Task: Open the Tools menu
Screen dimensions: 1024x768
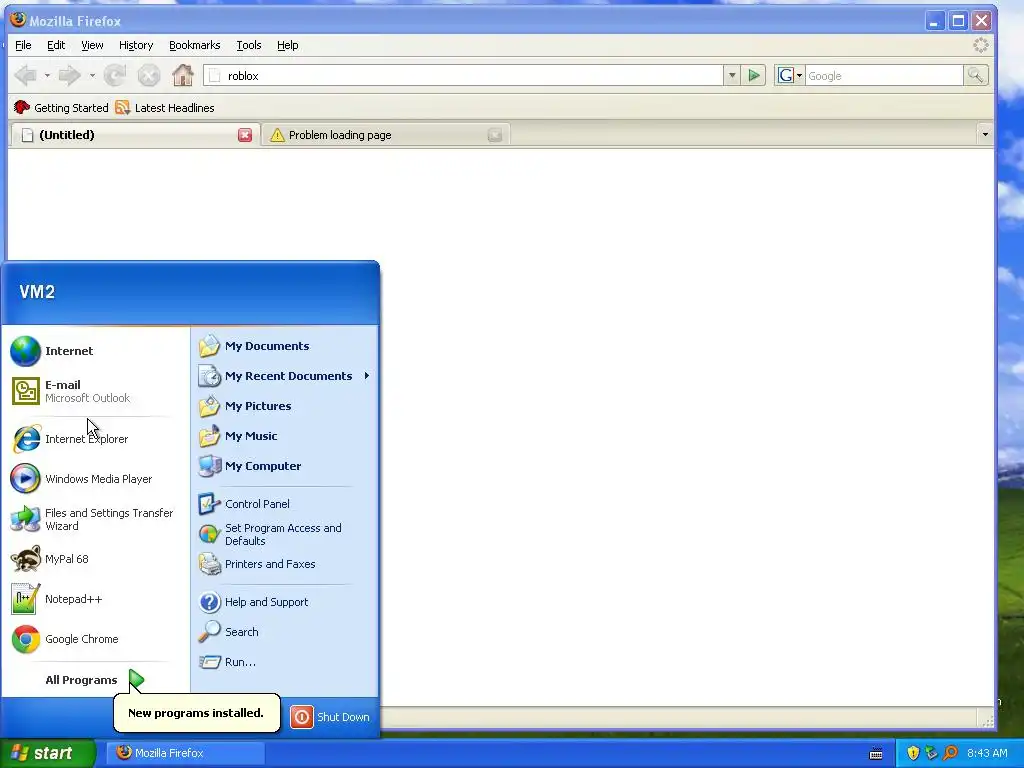Action: click(x=249, y=45)
